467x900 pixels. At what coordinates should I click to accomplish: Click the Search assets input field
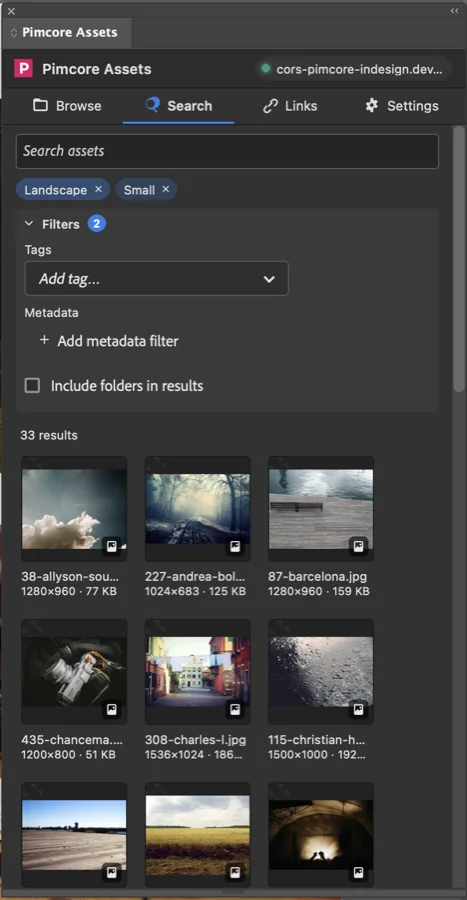[x=227, y=152]
